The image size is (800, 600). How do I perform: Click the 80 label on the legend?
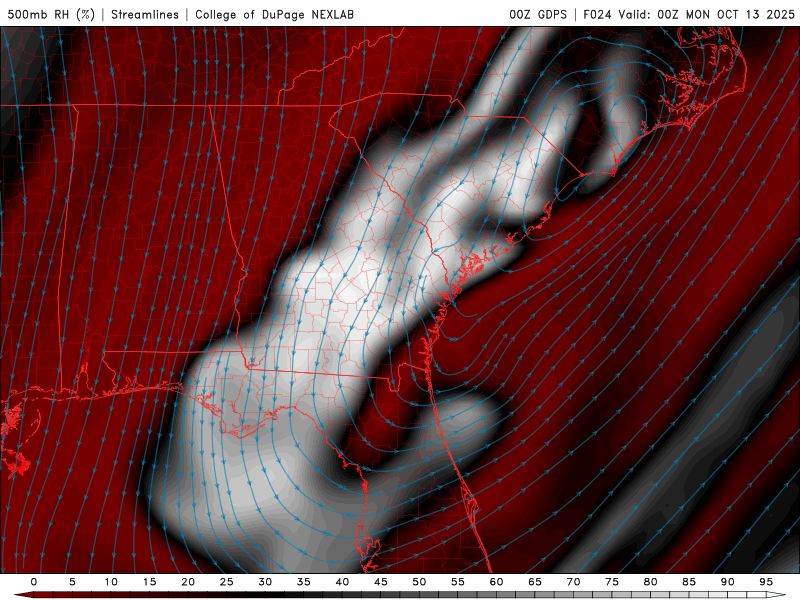pos(651,582)
